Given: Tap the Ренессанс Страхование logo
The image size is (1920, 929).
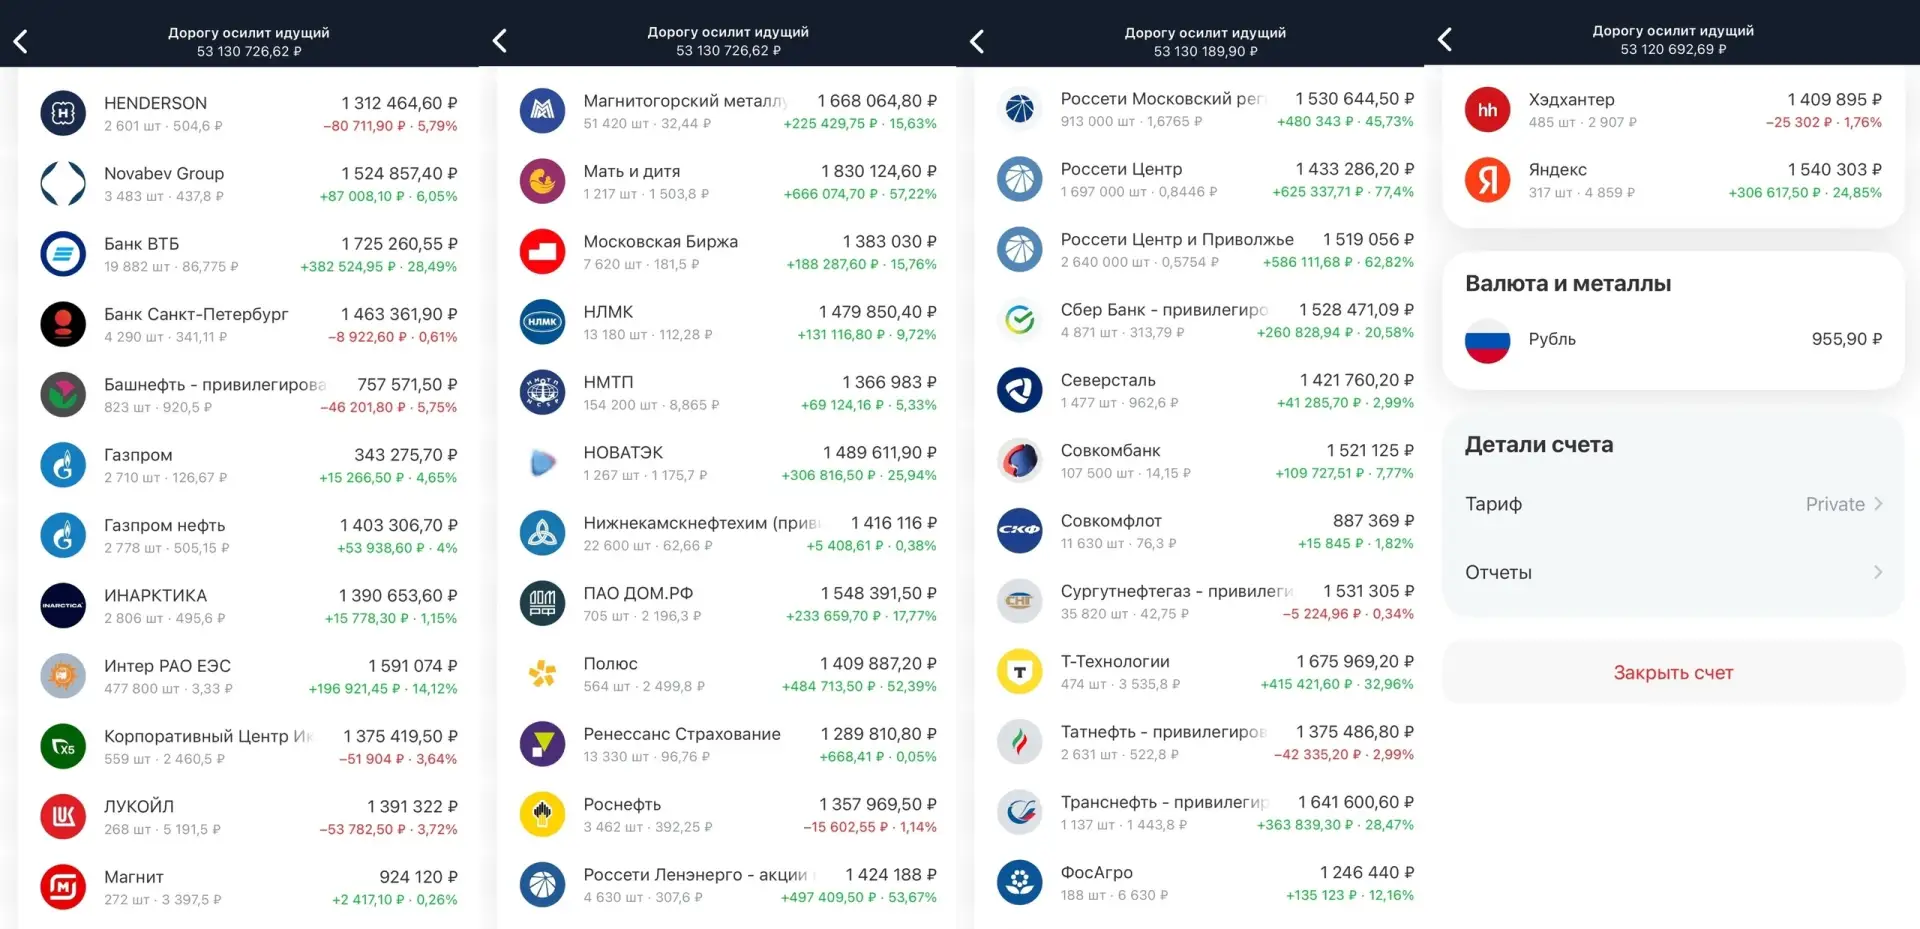Looking at the screenshot, I should 542,744.
